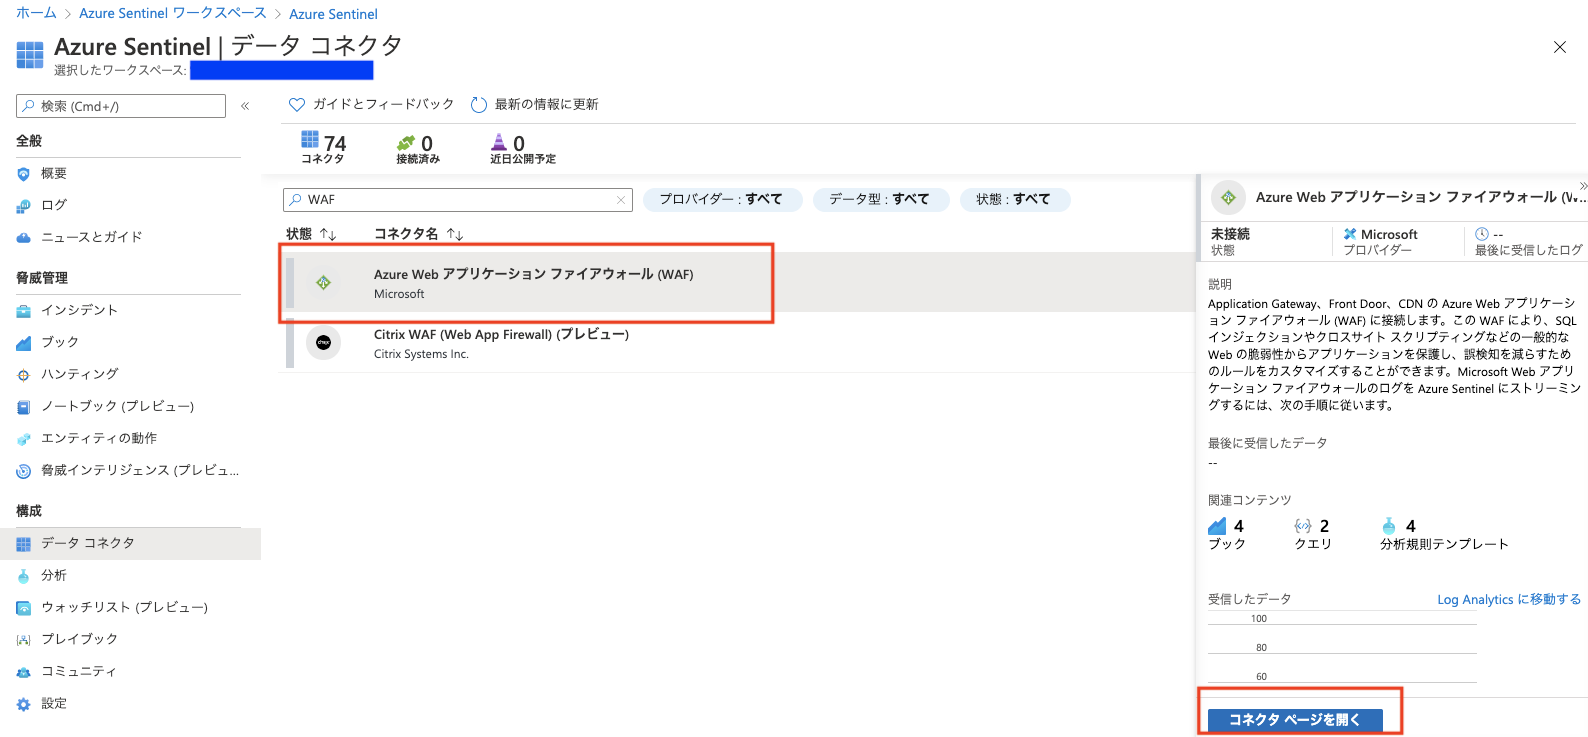Sort by コネクタ名 column arrows
The height and width of the screenshot is (737, 1588).
[x=455, y=234]
